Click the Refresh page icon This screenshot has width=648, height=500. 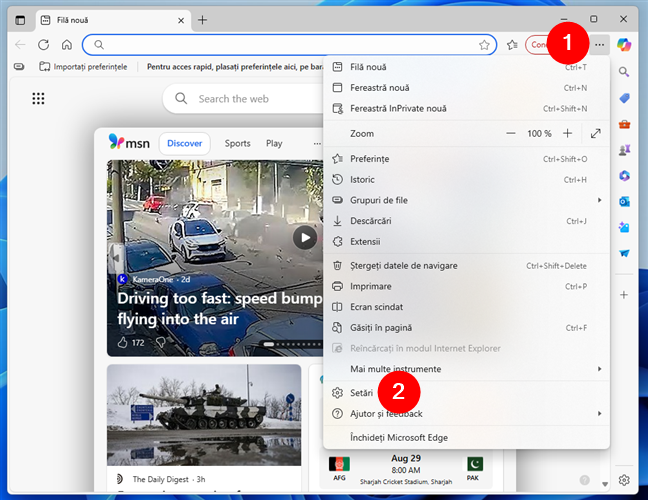pyautogui.click(x=43, y=45)
